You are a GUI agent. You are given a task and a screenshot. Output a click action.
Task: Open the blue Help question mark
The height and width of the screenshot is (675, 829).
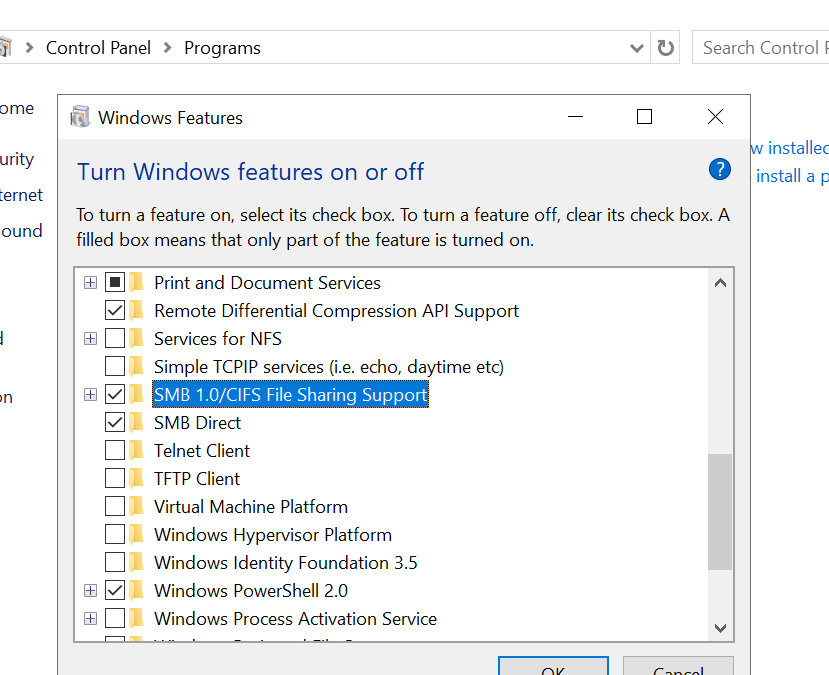click(719, 169)
